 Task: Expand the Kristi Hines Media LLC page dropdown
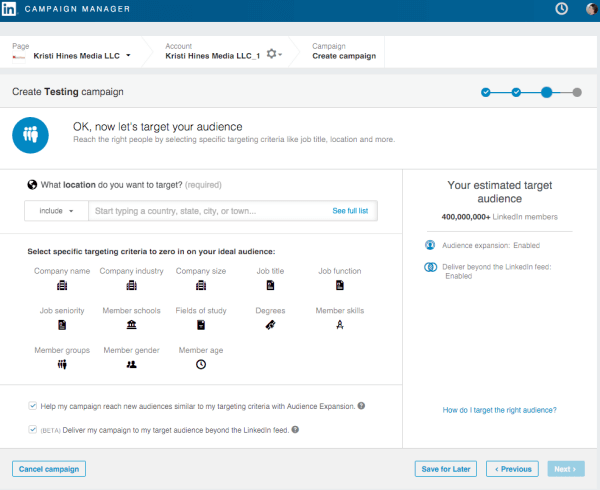(129, 55)
